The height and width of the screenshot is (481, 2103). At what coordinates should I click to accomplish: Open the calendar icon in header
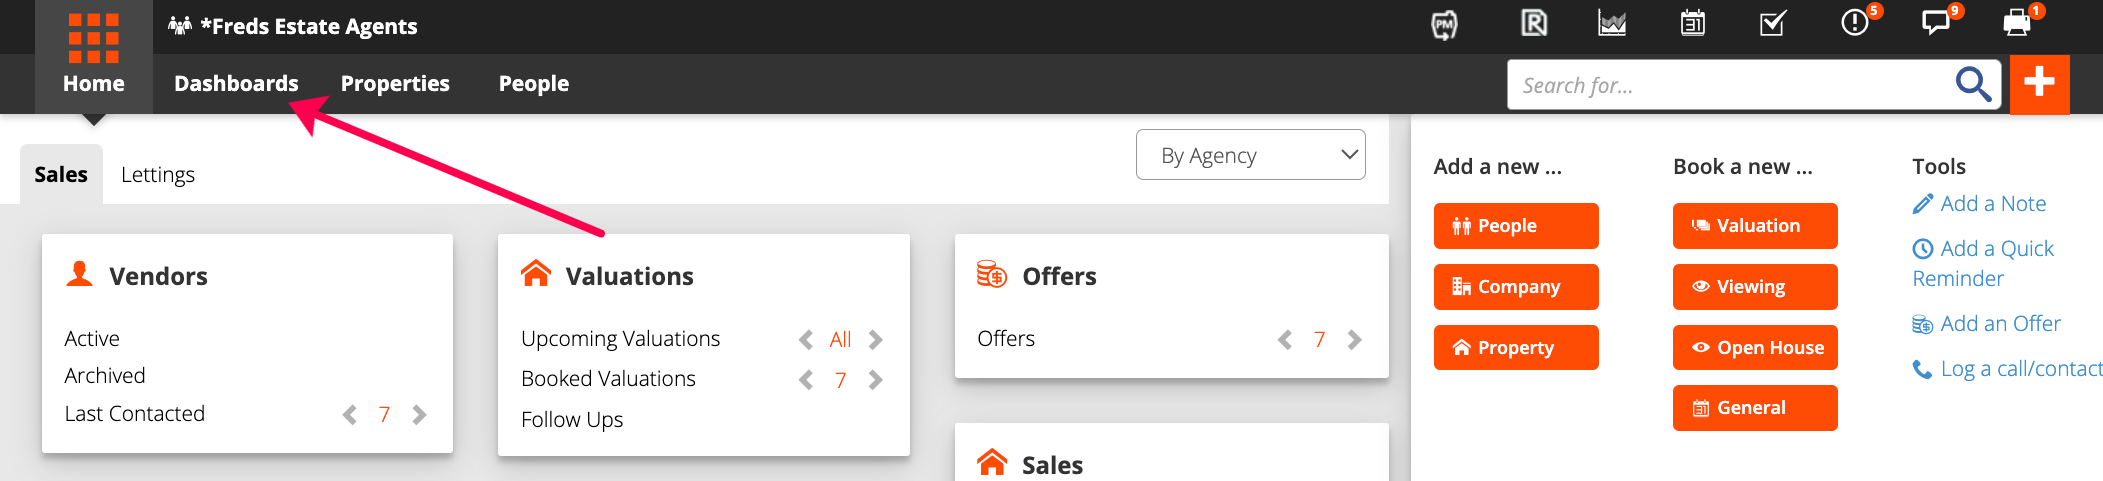[1693, 23]
